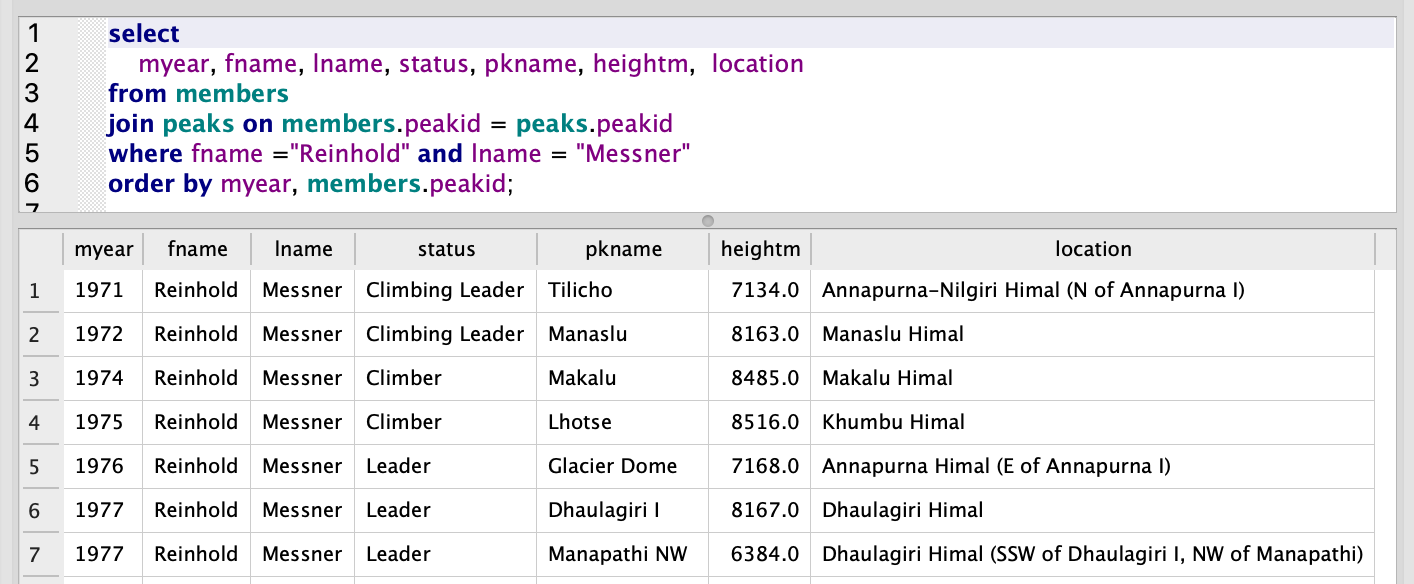Select result row number 1

[x=35, y=291]
